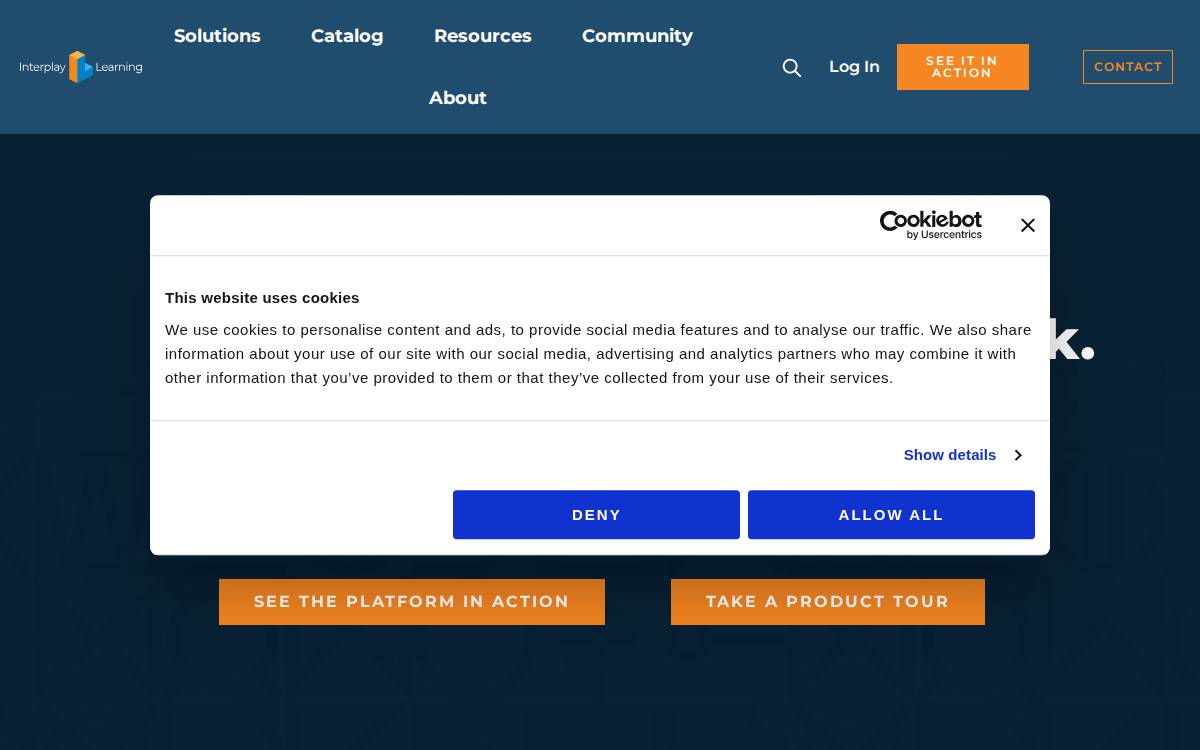Open the site search magnifier icon
The image size is (1200, 750).
792,68
